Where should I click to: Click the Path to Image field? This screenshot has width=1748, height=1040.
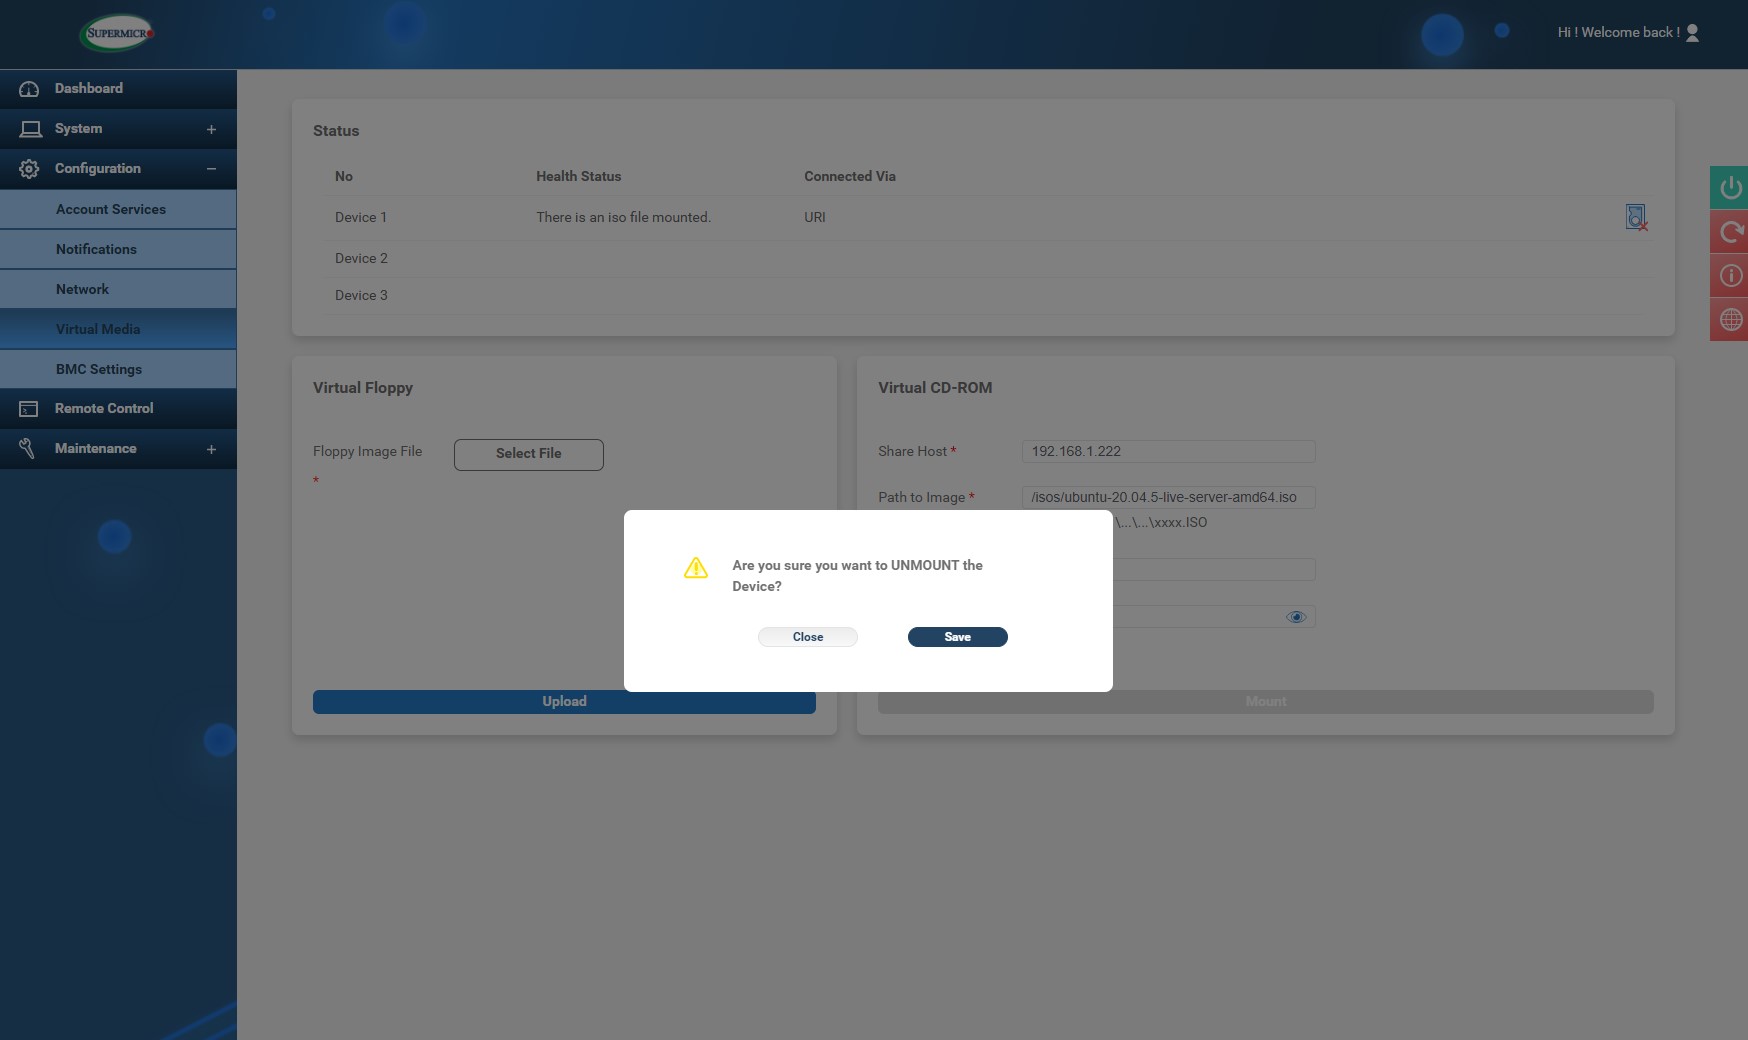pos(1168,497)
